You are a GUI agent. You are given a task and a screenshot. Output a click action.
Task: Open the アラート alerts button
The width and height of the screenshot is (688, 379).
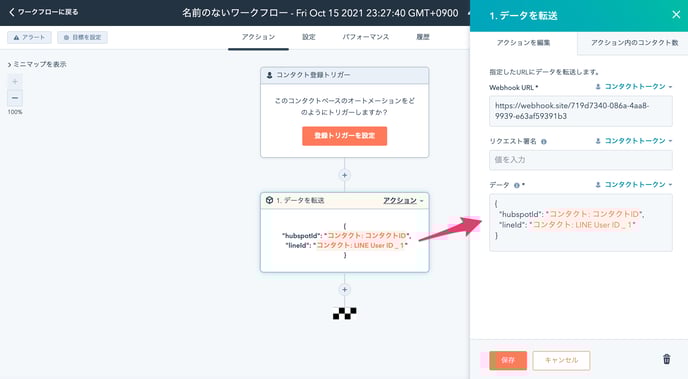pyautogui.click(x=29, y=37)
